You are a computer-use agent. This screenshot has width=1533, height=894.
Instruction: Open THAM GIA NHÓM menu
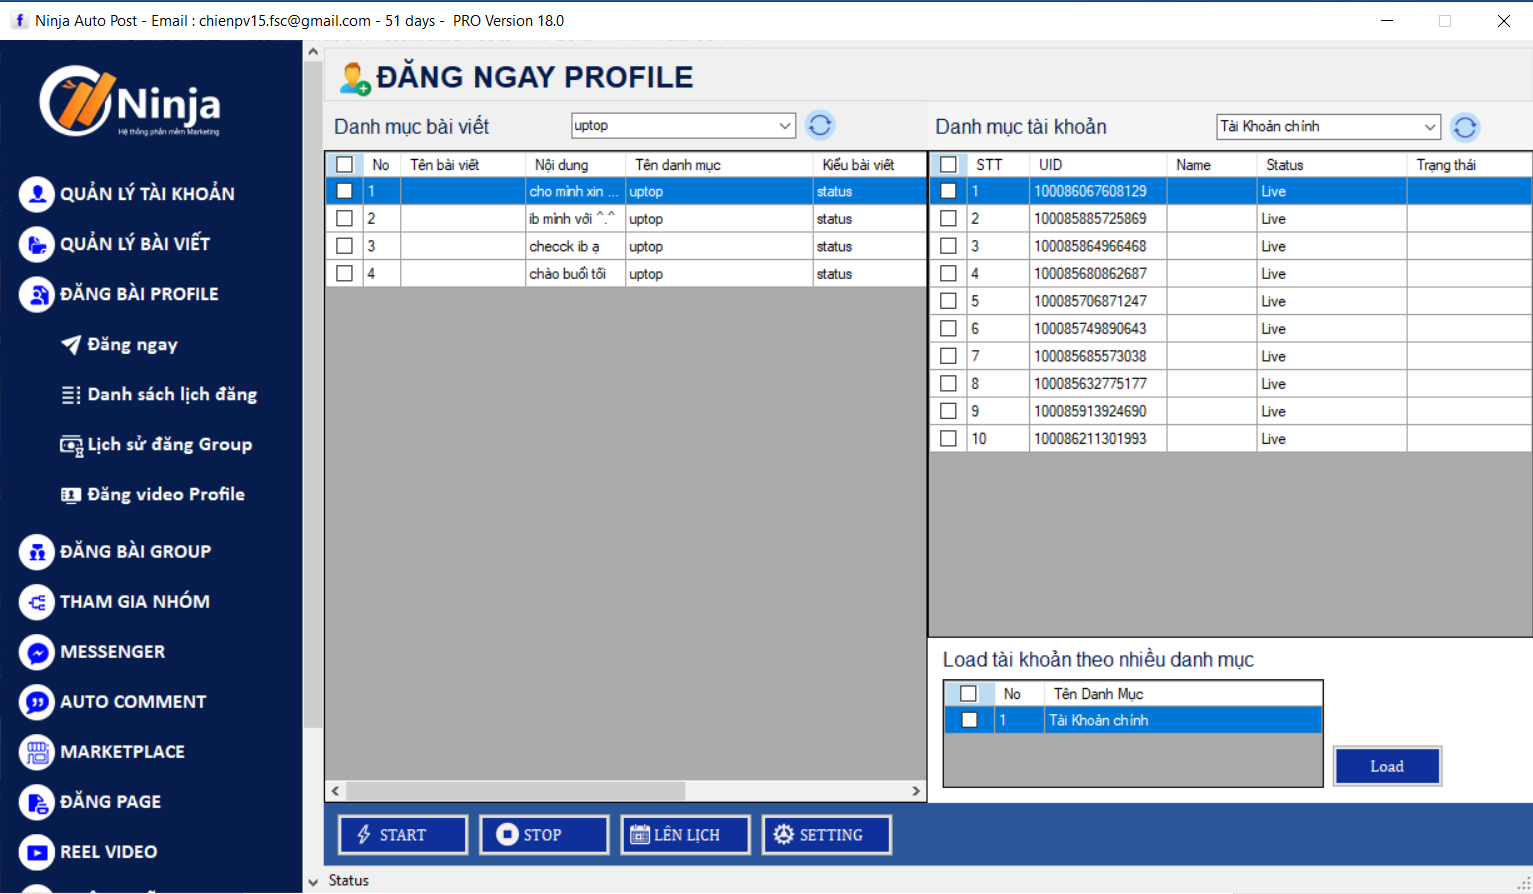[x=135, y=602]
